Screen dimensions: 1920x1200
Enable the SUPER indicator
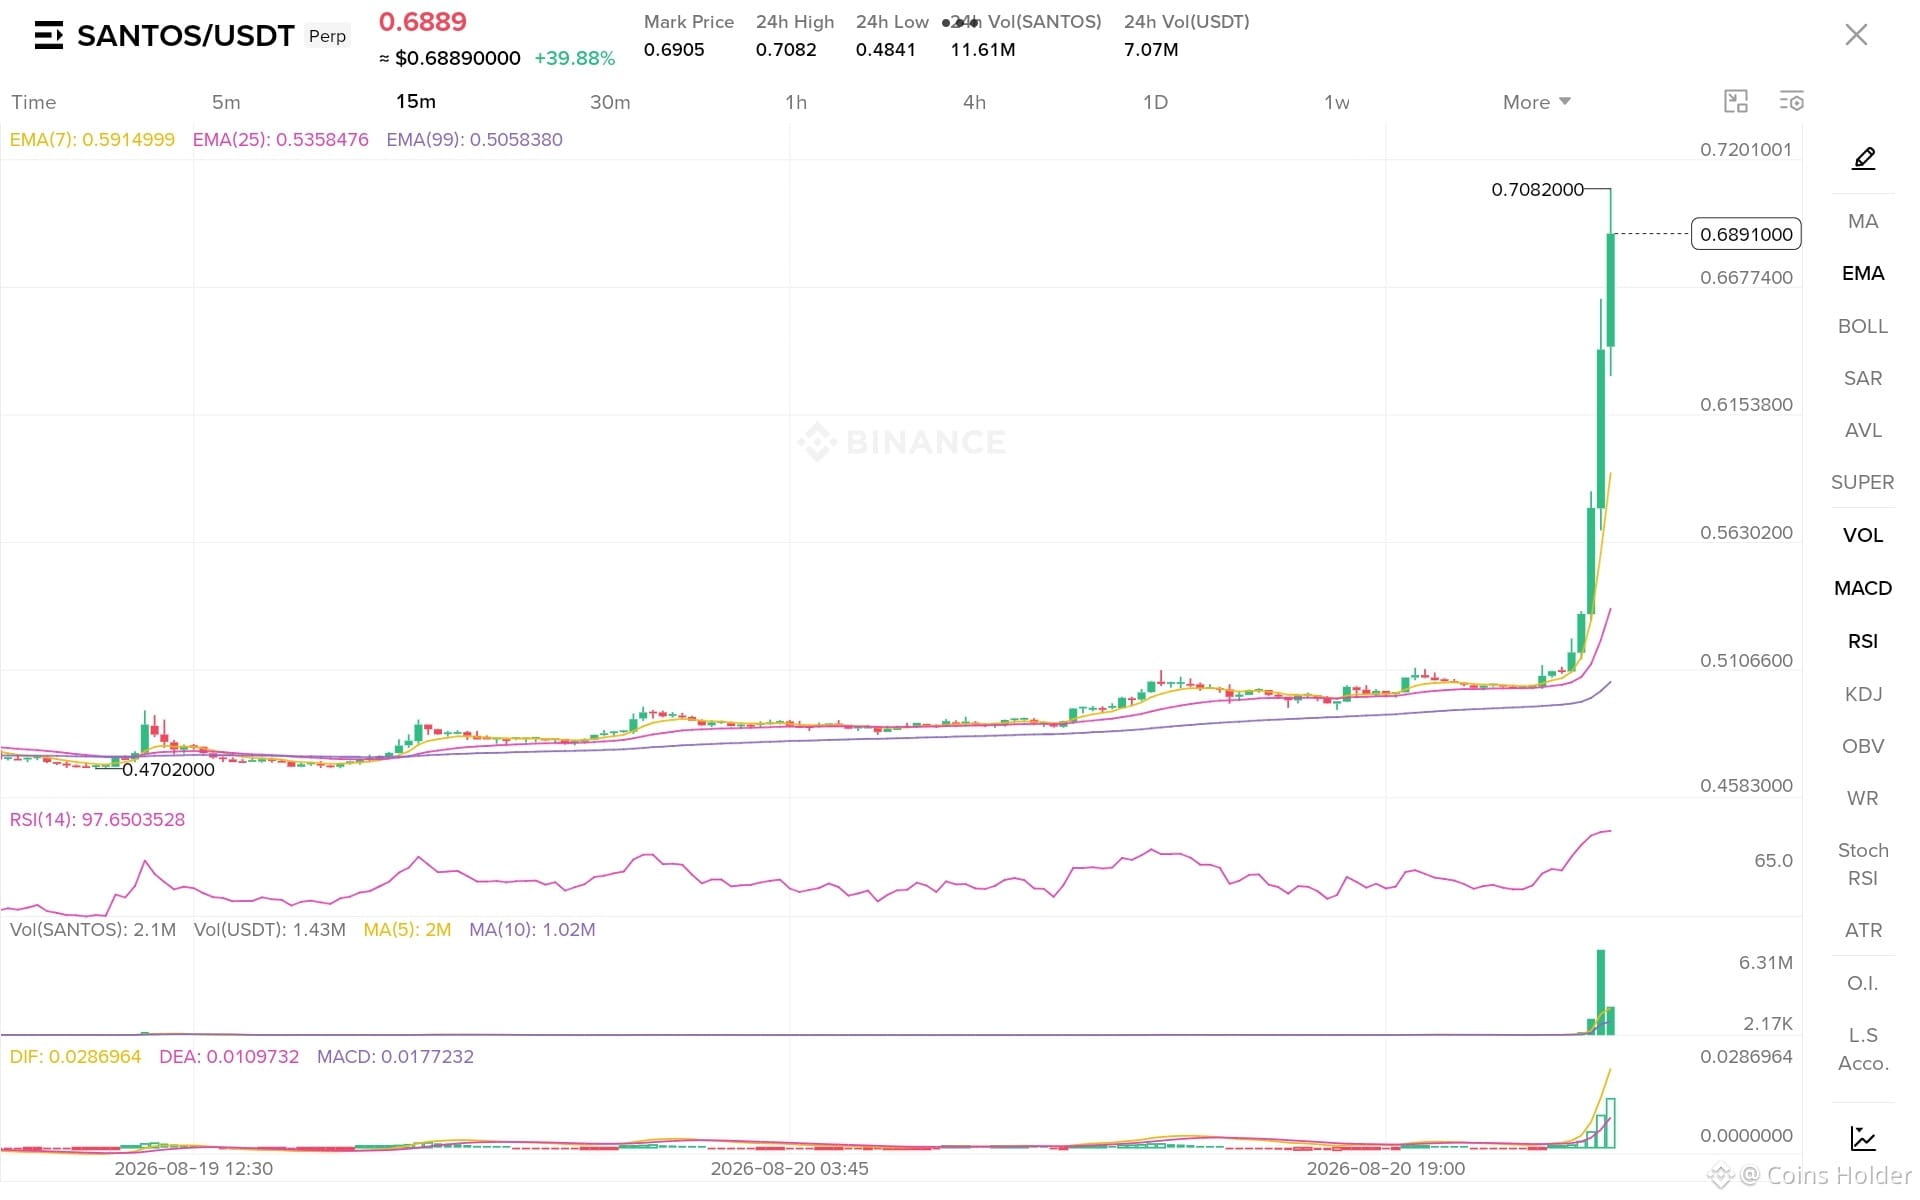pos(1863,482)
